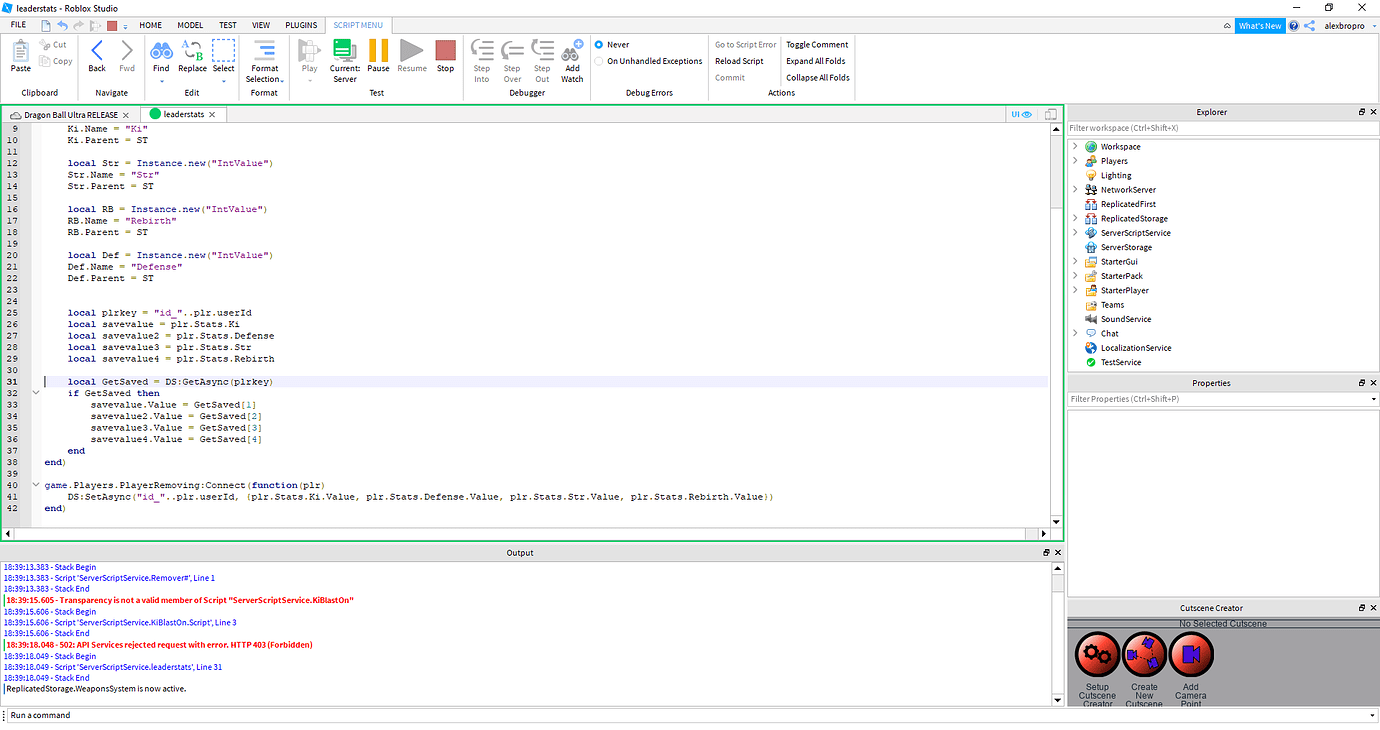Select the Never pause option
The height and width of the screenshot is (730, 1380).
click(600, 44)
